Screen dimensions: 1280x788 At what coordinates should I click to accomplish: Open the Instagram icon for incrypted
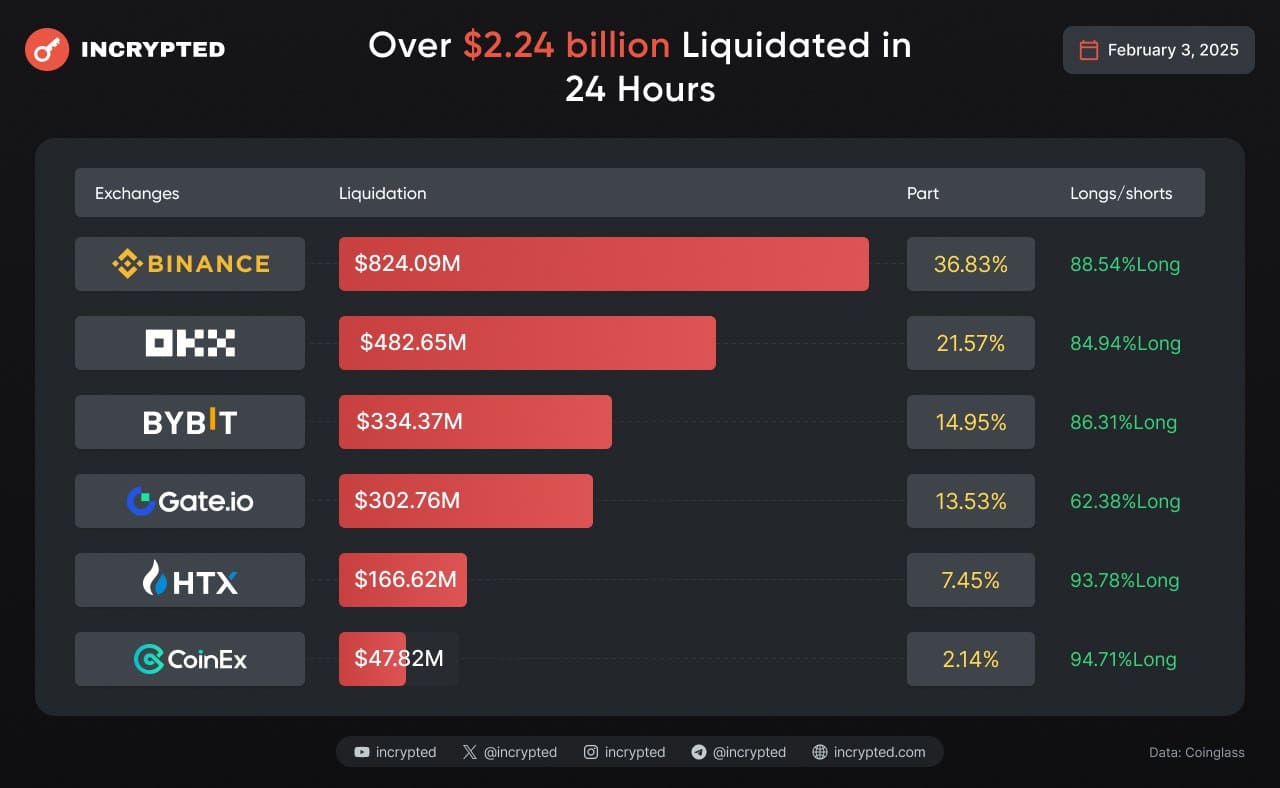[591, 752]
